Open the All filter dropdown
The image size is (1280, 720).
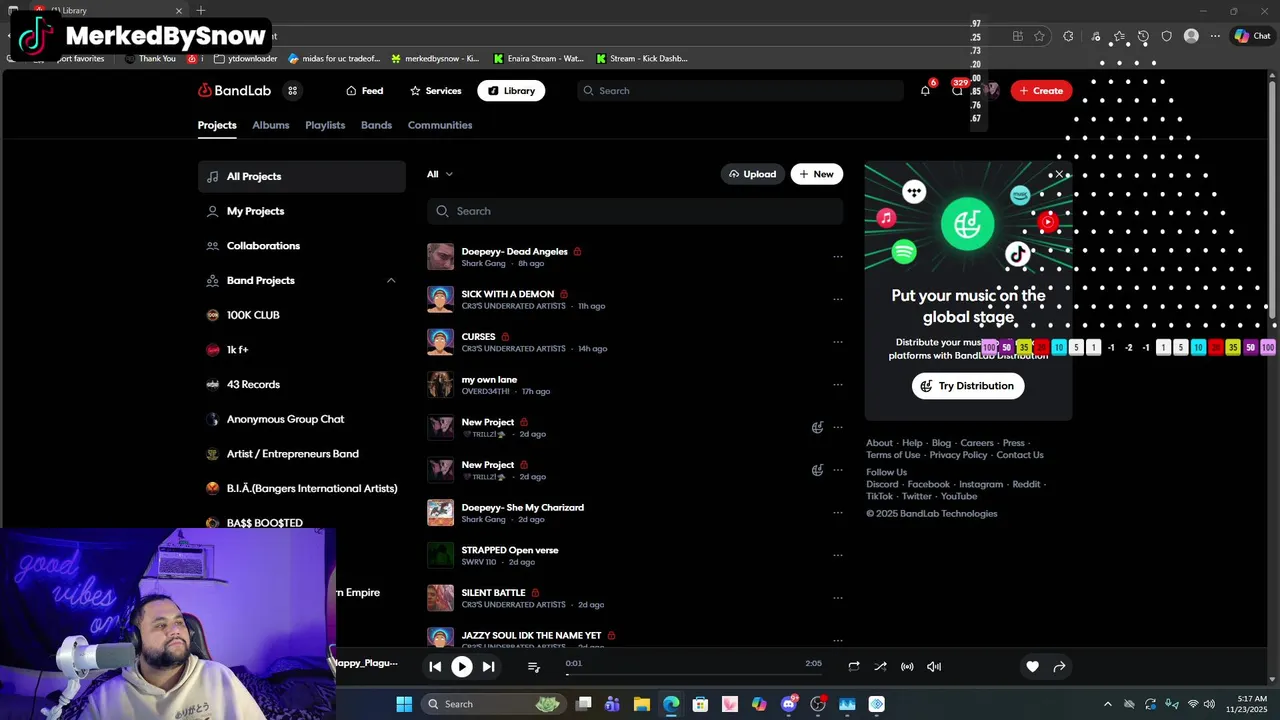[440, 174]
